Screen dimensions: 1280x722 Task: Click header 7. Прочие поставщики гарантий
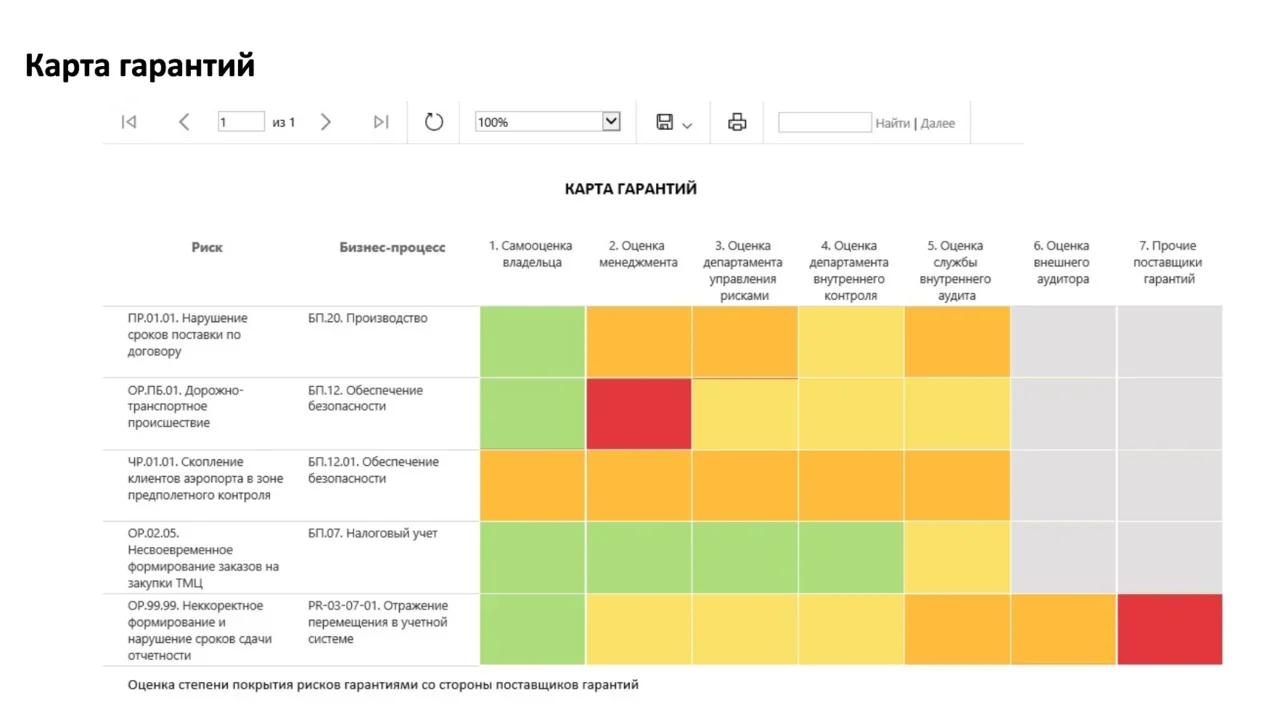point(1169,262)
